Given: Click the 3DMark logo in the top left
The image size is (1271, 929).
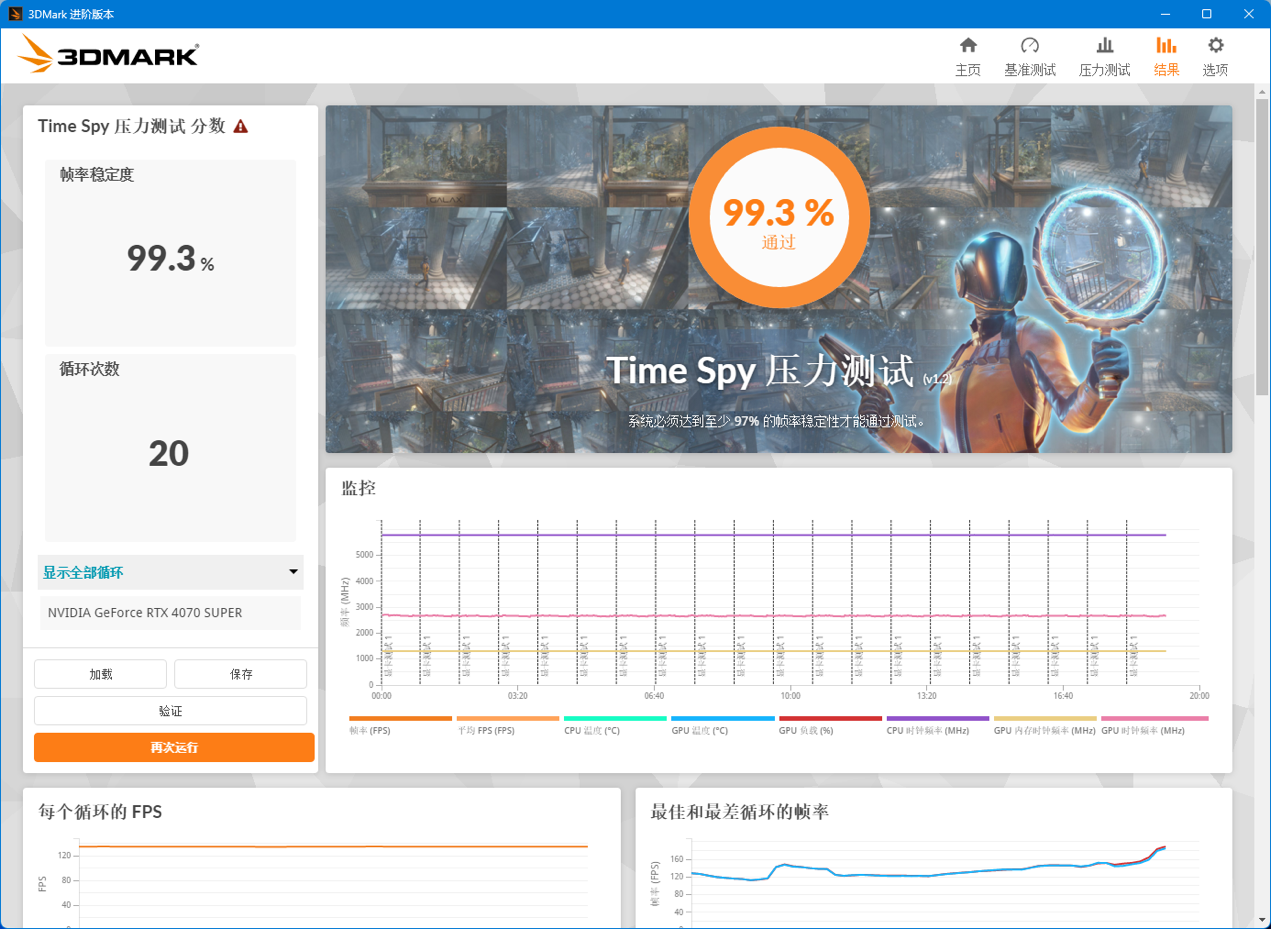Looking at the screenshot, I should pos(107,55).
